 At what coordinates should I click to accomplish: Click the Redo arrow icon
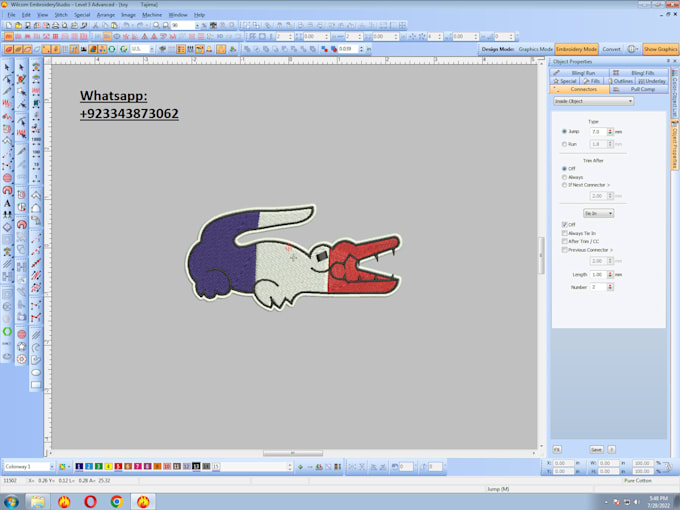coord(140,26)
